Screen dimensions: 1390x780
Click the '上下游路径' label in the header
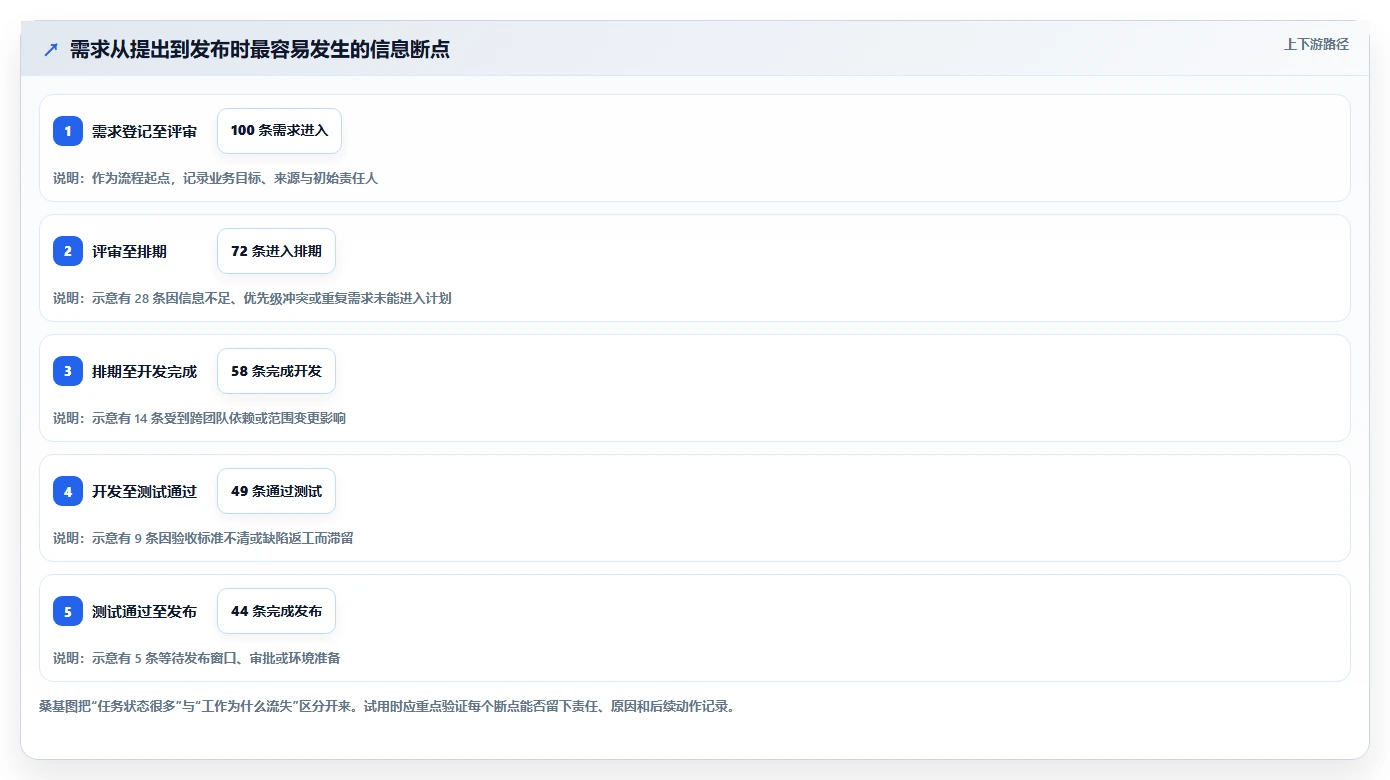[1316, 44]
